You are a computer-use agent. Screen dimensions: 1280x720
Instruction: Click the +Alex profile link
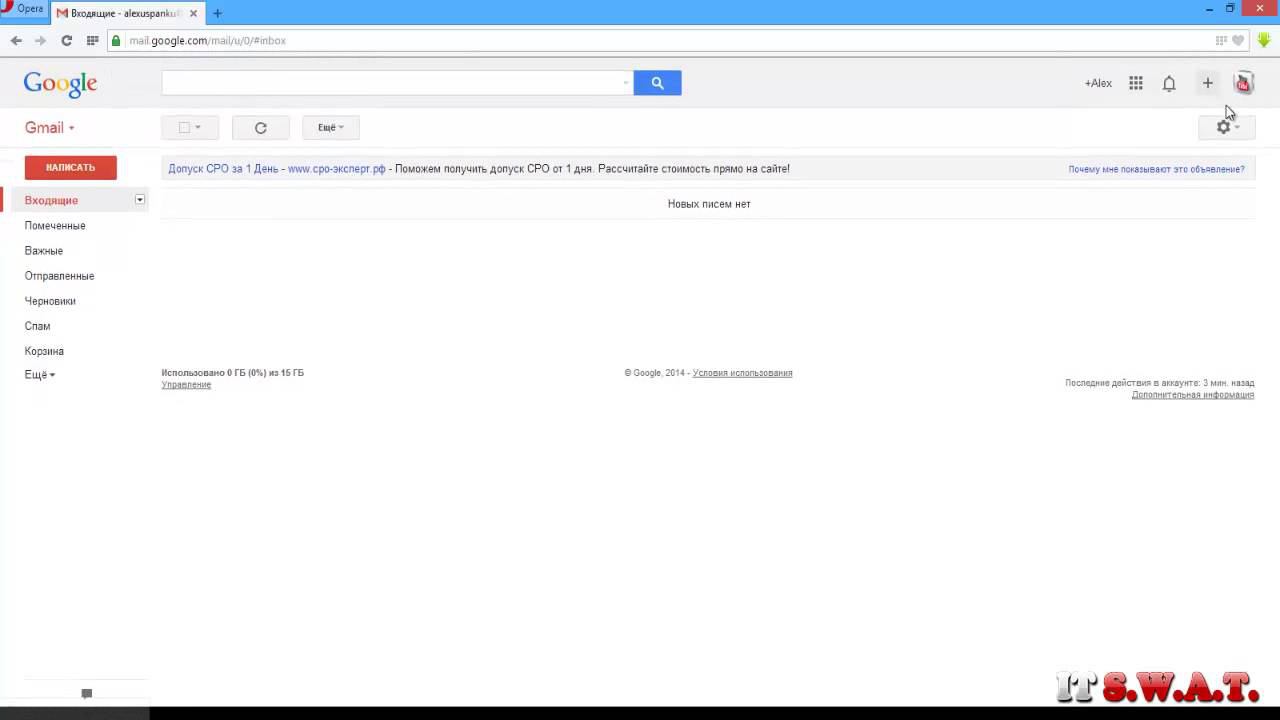tap(1098, 83)
